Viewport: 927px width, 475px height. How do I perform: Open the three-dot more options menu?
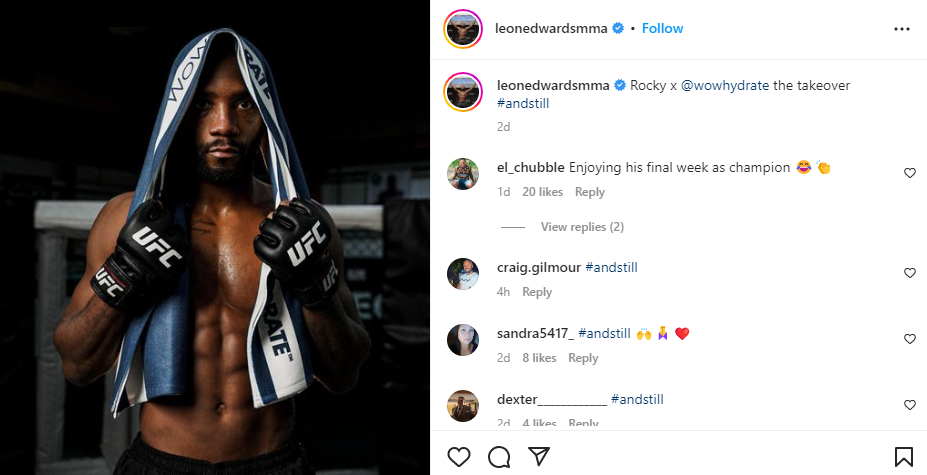[902, 29]
